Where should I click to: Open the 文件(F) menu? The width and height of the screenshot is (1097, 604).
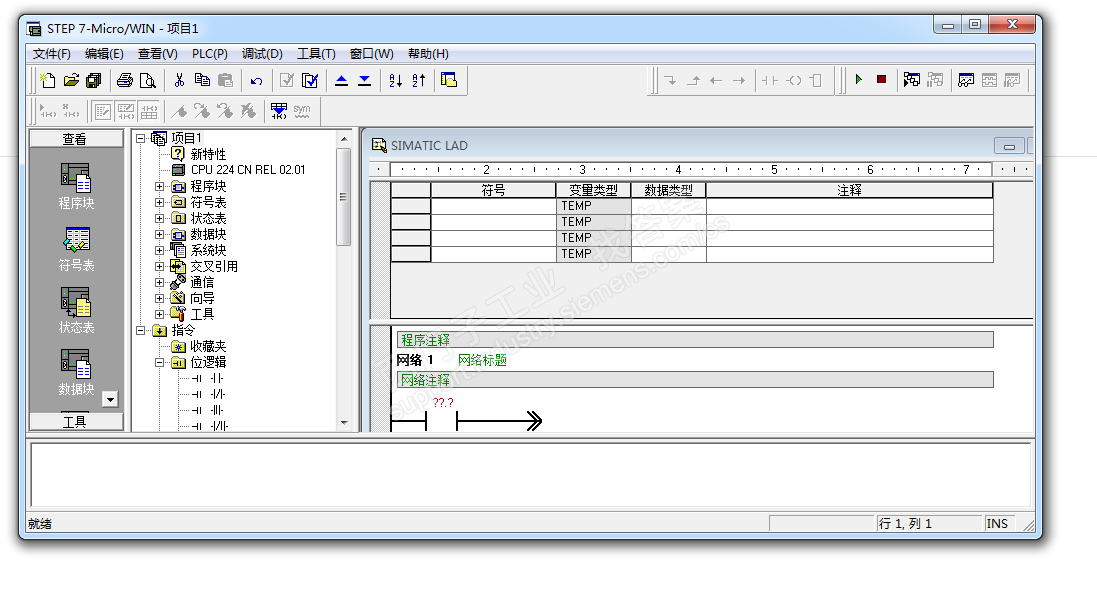52,54
